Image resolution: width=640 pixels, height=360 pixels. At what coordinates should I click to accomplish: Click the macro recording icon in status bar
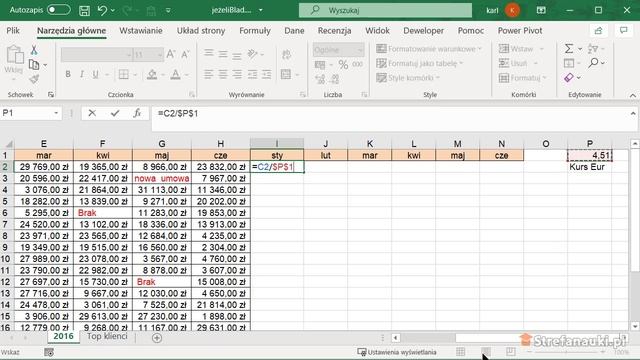coord(49,352)
